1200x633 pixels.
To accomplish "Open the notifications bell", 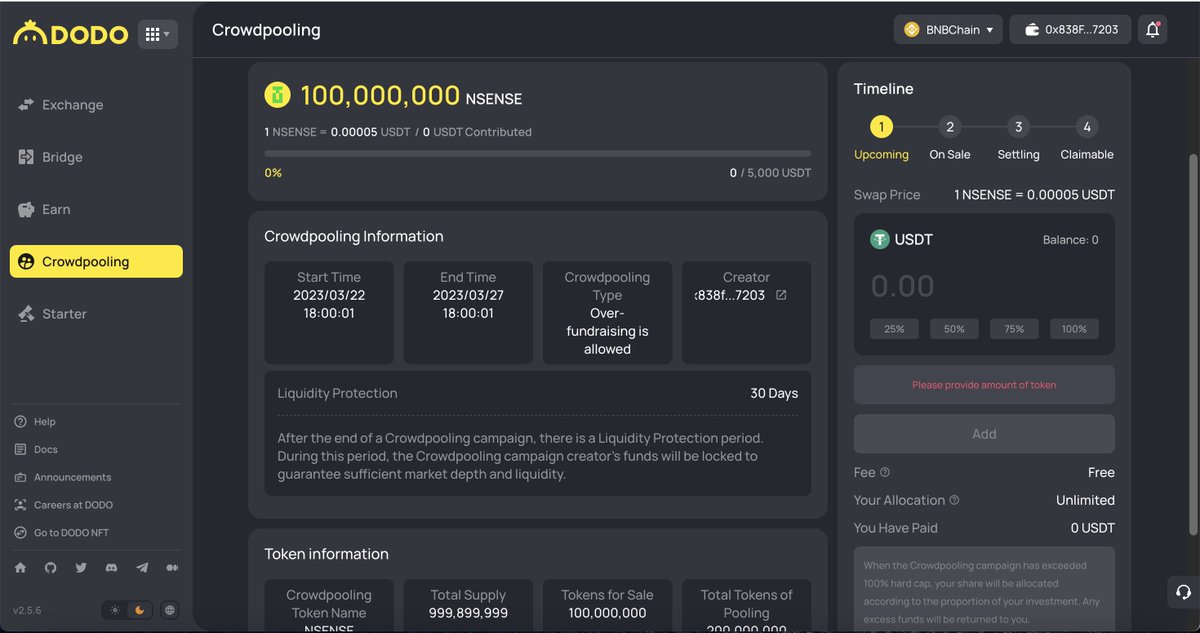I will pyautogui.click(x=1153, y=30).
